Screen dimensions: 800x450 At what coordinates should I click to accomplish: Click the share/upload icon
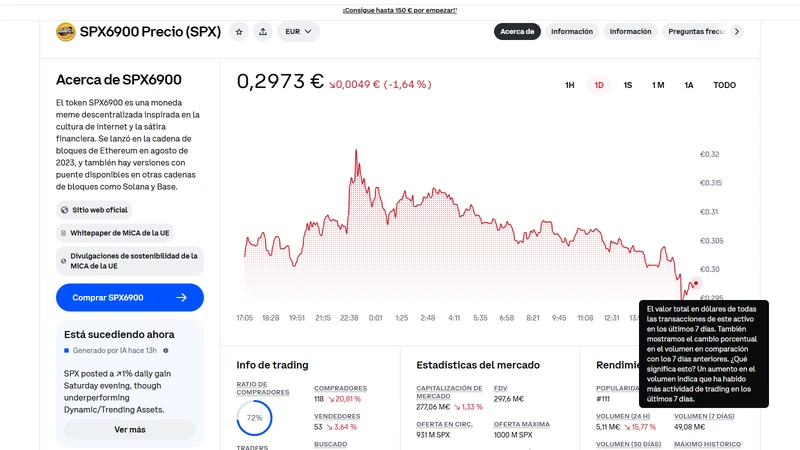pos(263,32)
